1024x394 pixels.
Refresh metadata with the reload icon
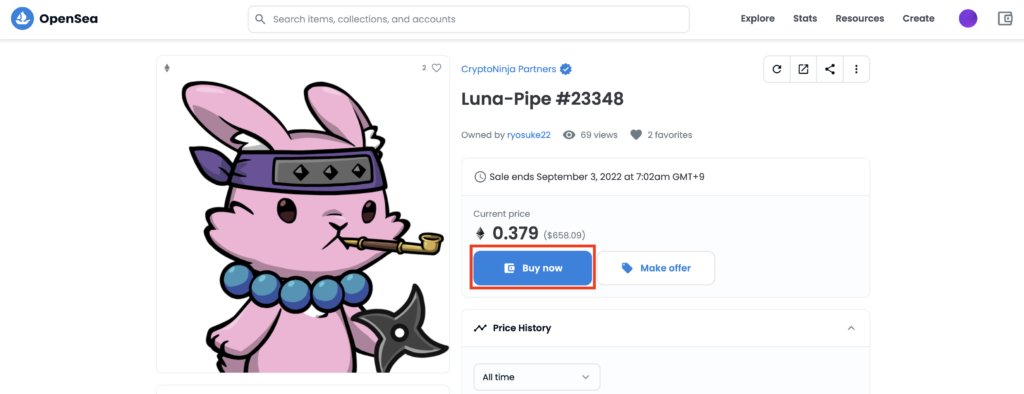[776, 69]
